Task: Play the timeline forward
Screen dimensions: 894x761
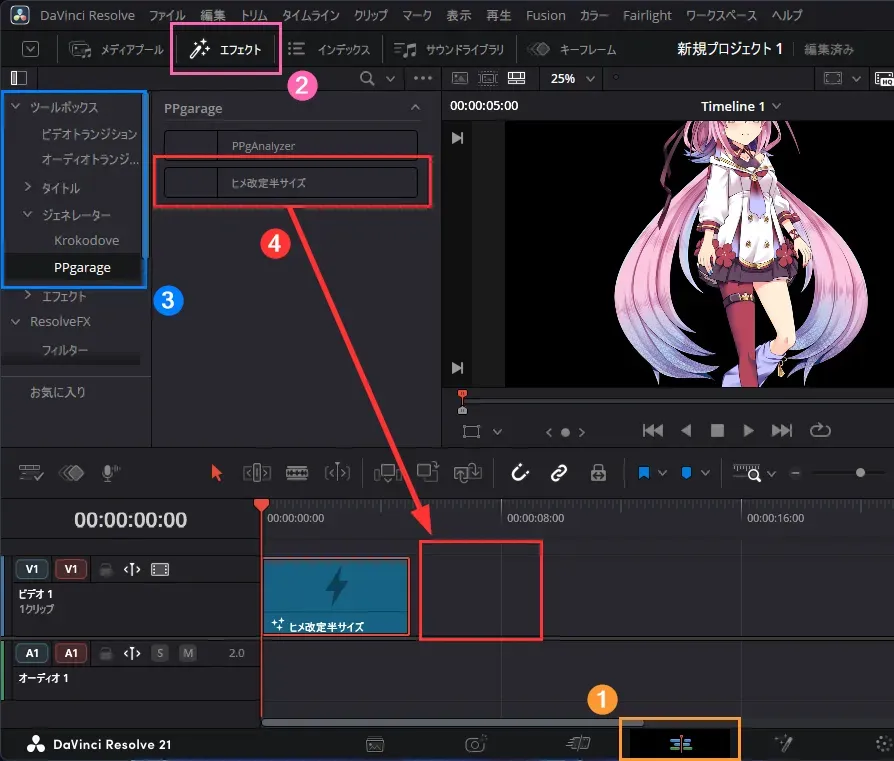Action: click(x=749, y=430)
